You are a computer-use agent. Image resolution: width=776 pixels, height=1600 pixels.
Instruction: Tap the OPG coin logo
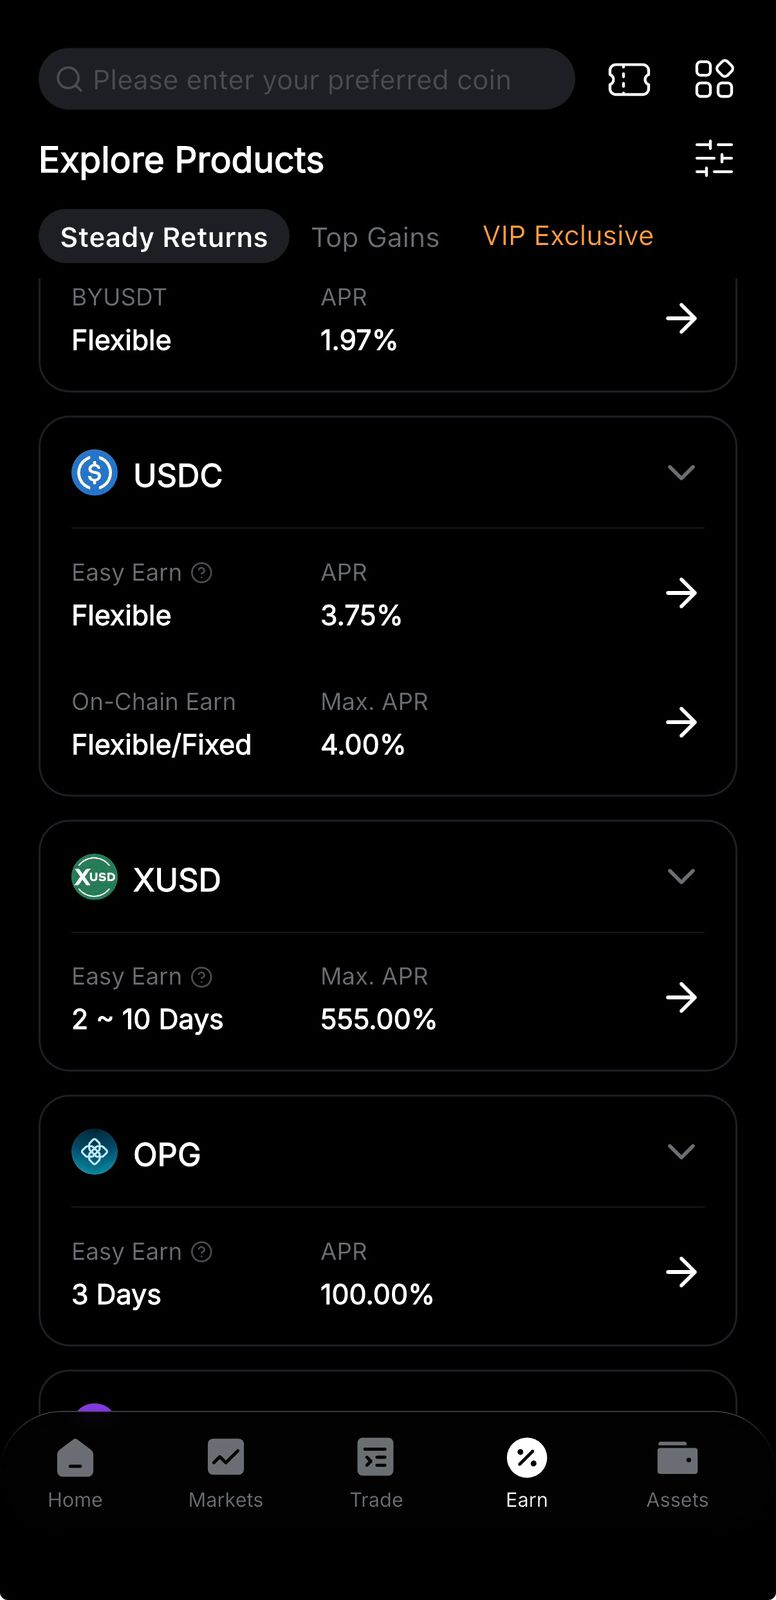point(95,1152)
